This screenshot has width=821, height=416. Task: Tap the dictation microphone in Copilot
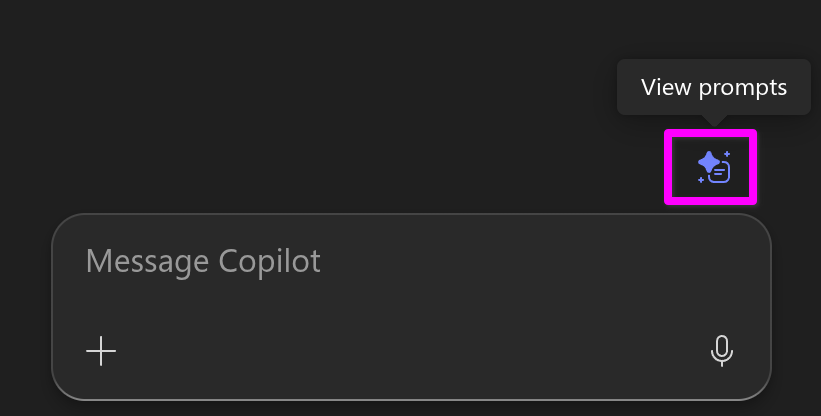[x=721, y=350]
